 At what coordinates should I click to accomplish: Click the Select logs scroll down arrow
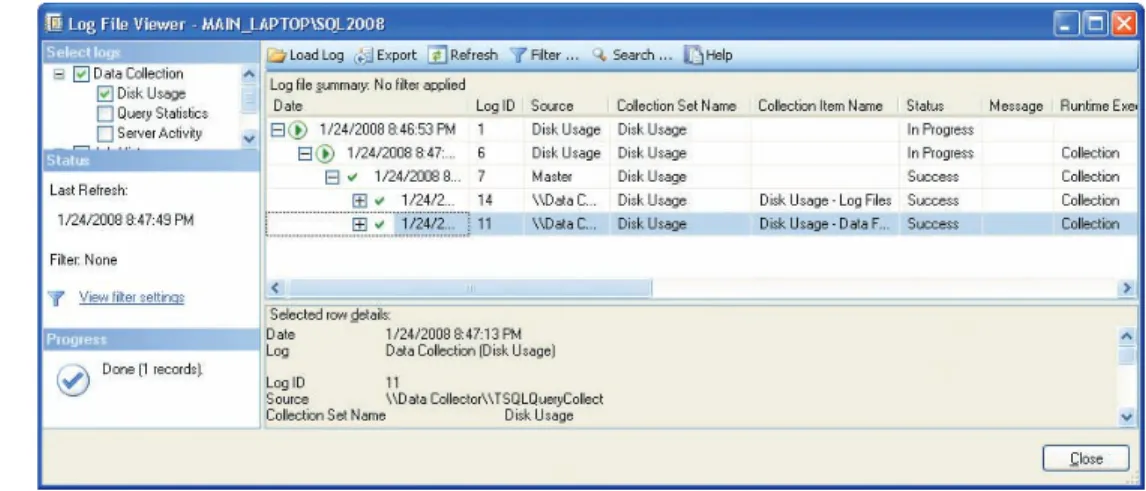pyautogui.click(x=248, y=138)
